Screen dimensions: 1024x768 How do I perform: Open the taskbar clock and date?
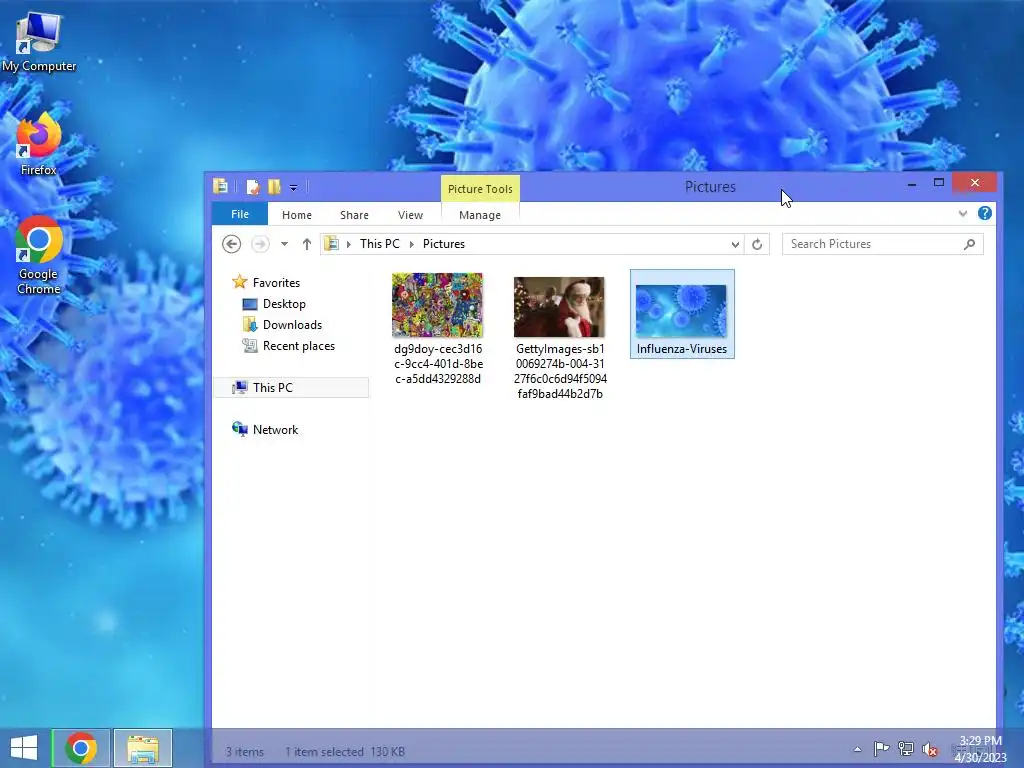980,749
